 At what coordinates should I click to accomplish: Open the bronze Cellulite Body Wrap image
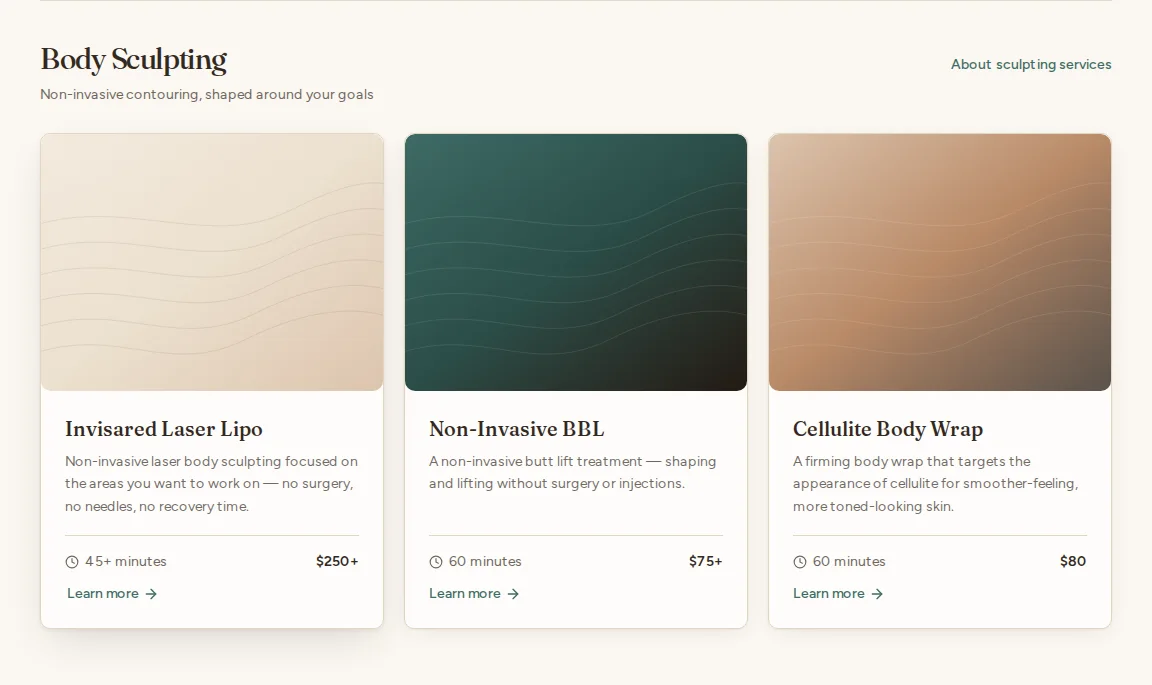point(940,262)
